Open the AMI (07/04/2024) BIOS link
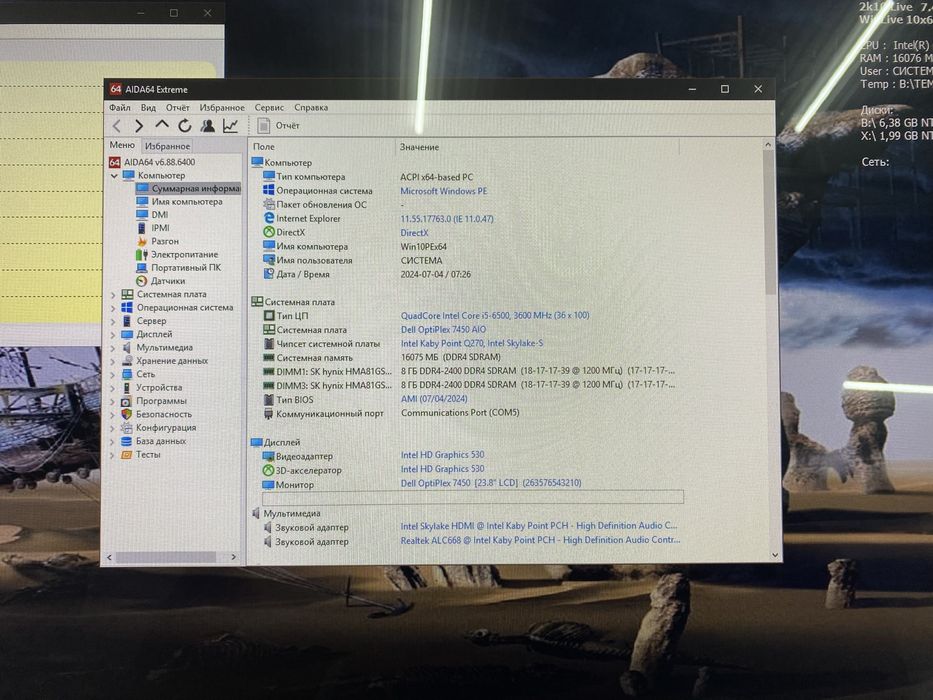 coord(434,399)
